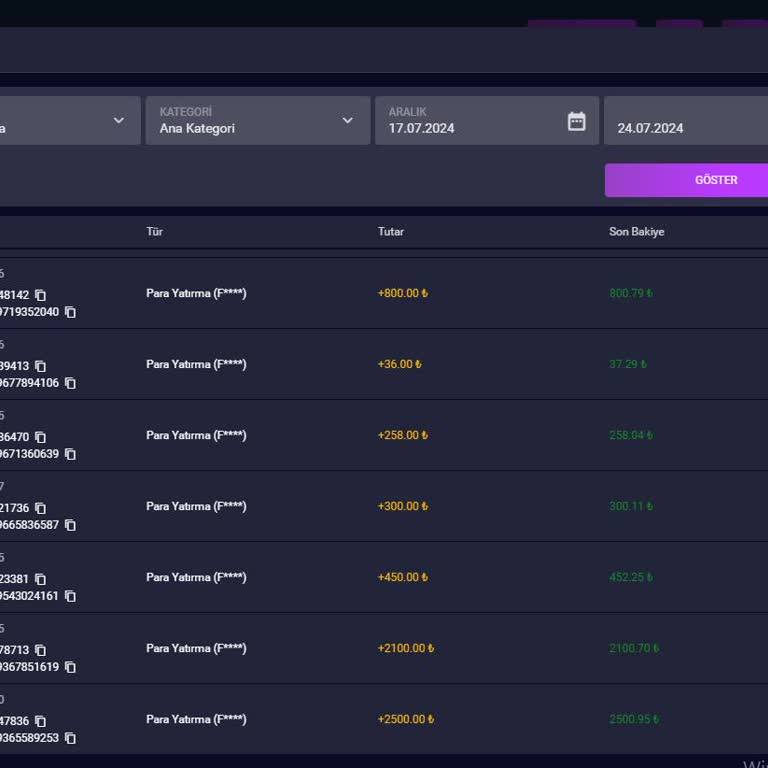
Task: Copy the ID ending in 23381
Action: (x=40, y=579)
